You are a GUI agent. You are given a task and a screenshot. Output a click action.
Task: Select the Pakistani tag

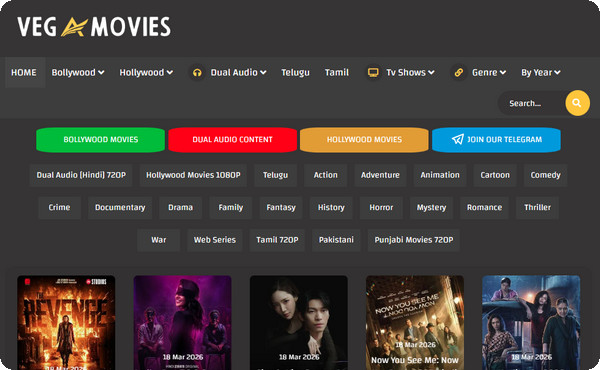click(x=336, y=240)
